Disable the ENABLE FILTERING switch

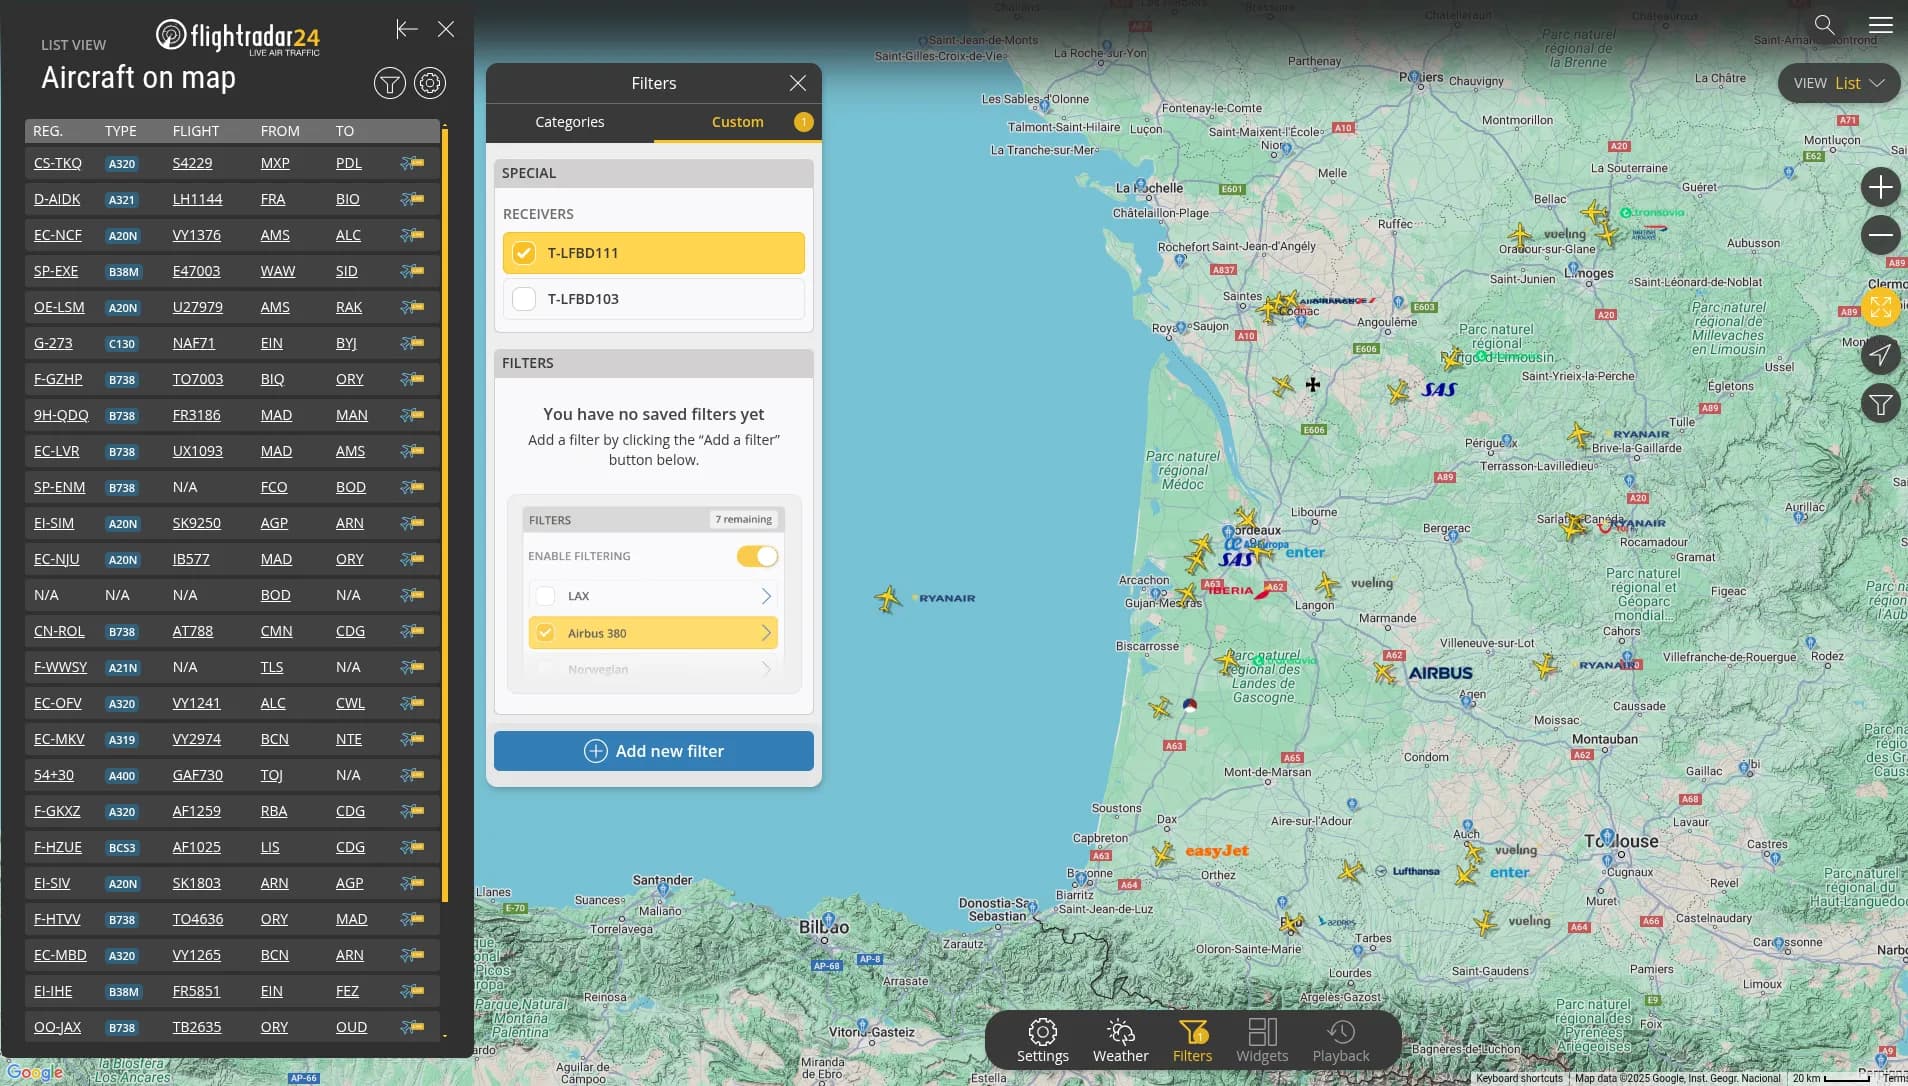tap(757, 556)
